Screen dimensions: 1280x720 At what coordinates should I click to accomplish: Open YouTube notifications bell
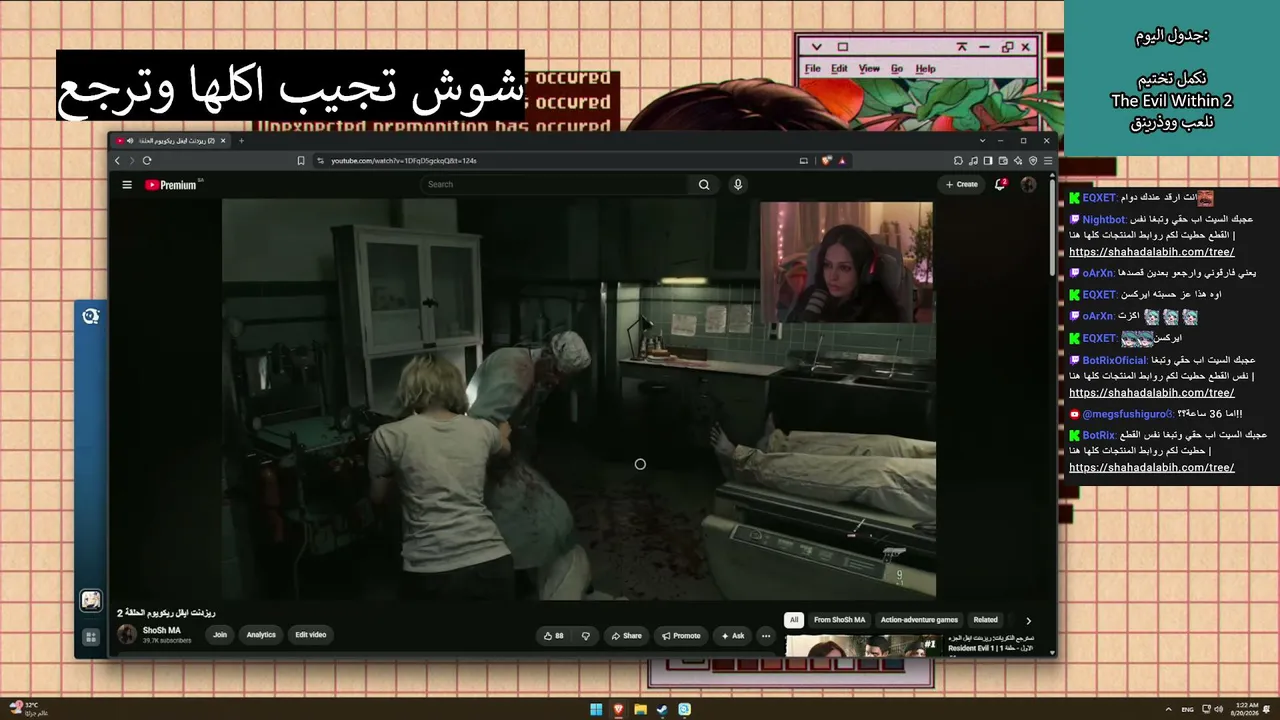click(x=1001, y=185)
